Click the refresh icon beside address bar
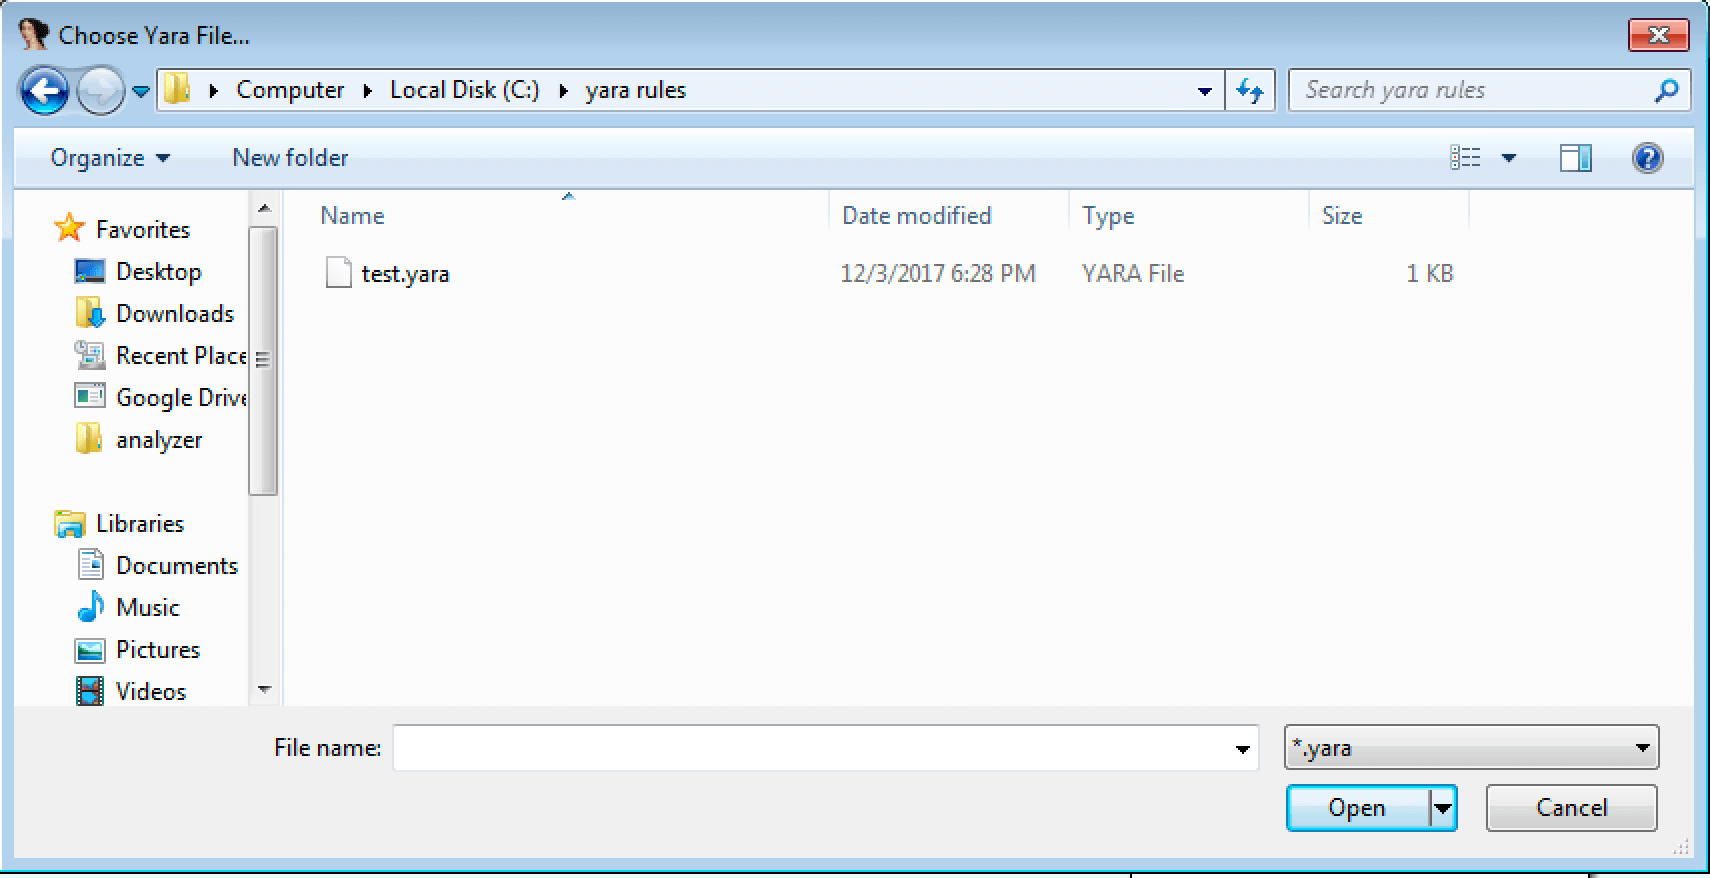The width and height of the screenshot is (1710, 878). coord(1250,91)
